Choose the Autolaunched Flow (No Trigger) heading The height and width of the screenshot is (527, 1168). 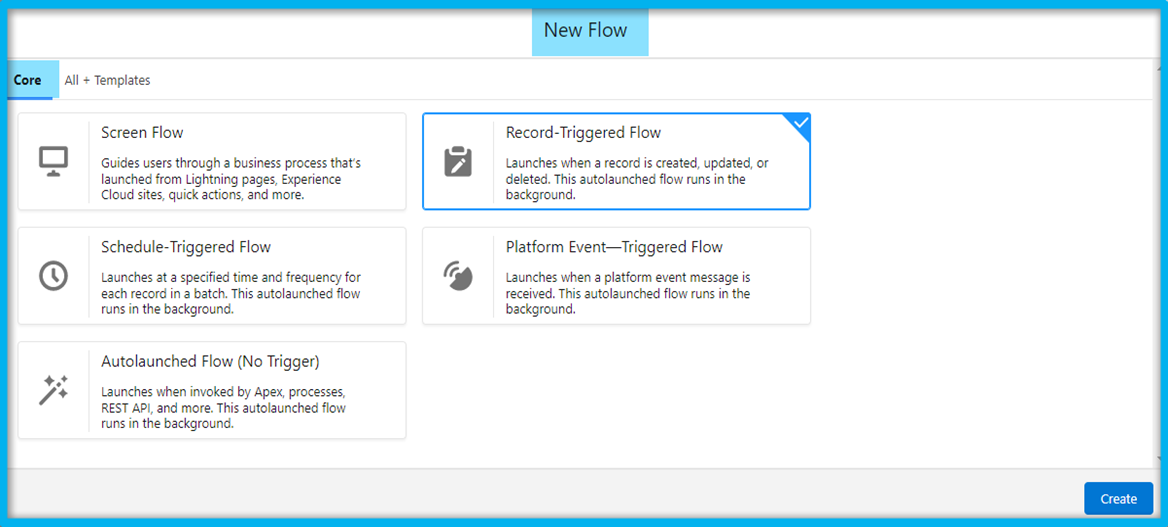[210, 362]
